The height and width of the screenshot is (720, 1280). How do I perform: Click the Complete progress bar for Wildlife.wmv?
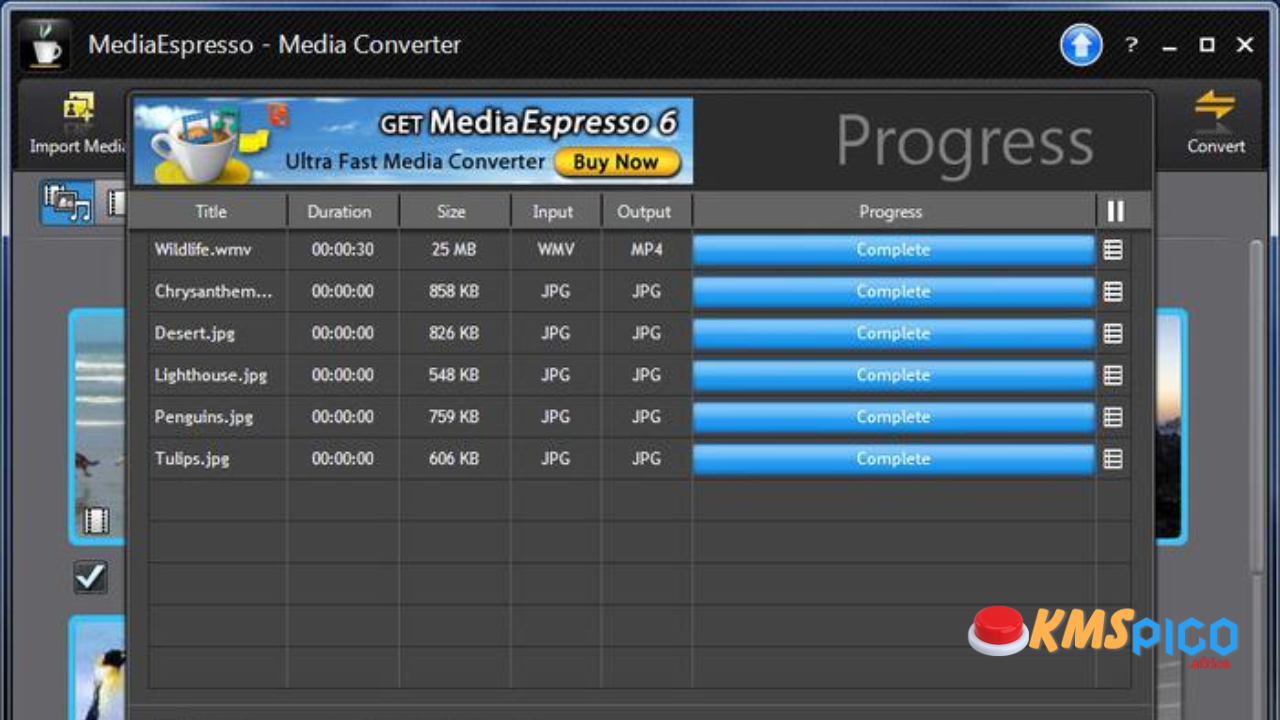tap(893, 250)
